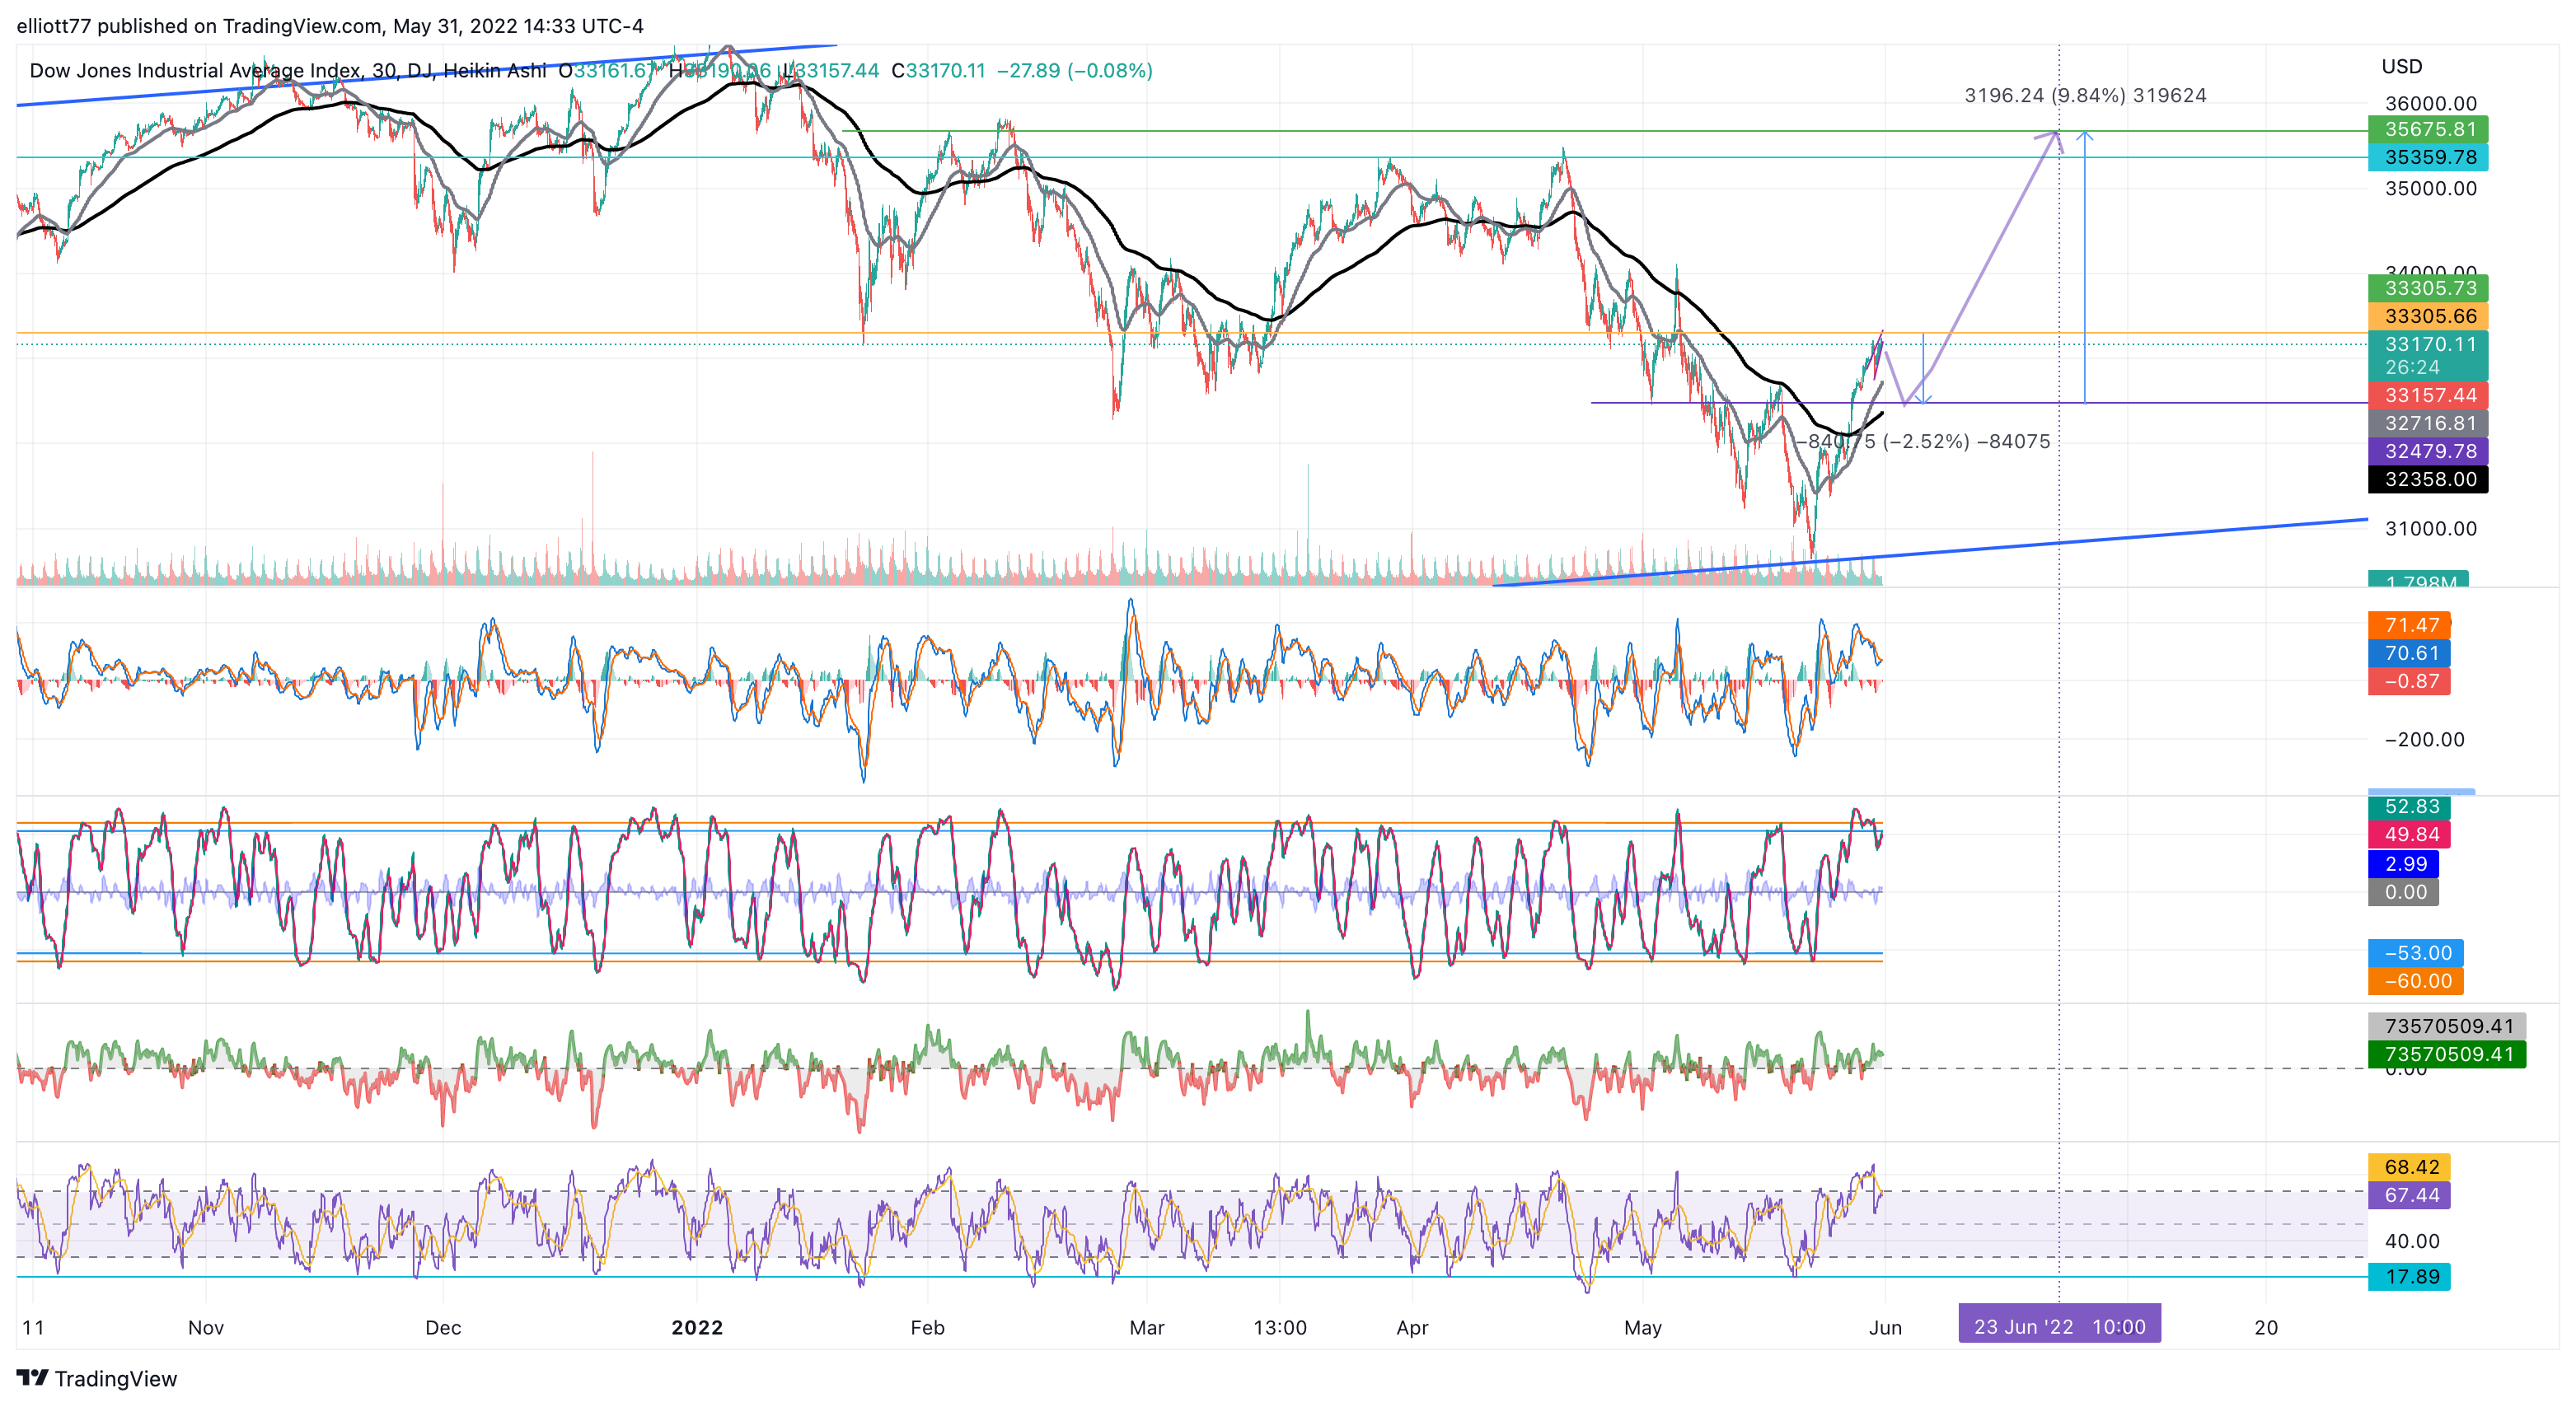The width and height of the screenshot is (2576, 1407).
Task: Click the black 32358.00 price label
Action: coord(2428,479)
